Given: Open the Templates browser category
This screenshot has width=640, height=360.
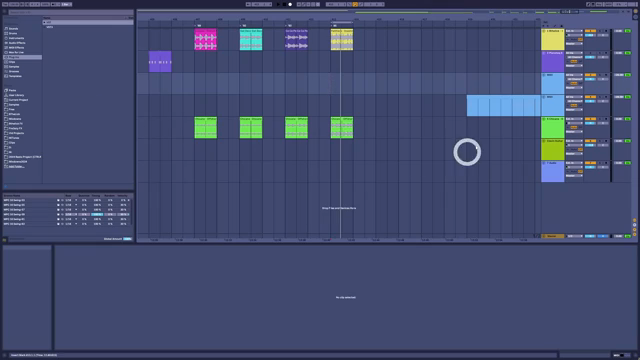Looking at the screenshot, I should [x=15, y=76].
